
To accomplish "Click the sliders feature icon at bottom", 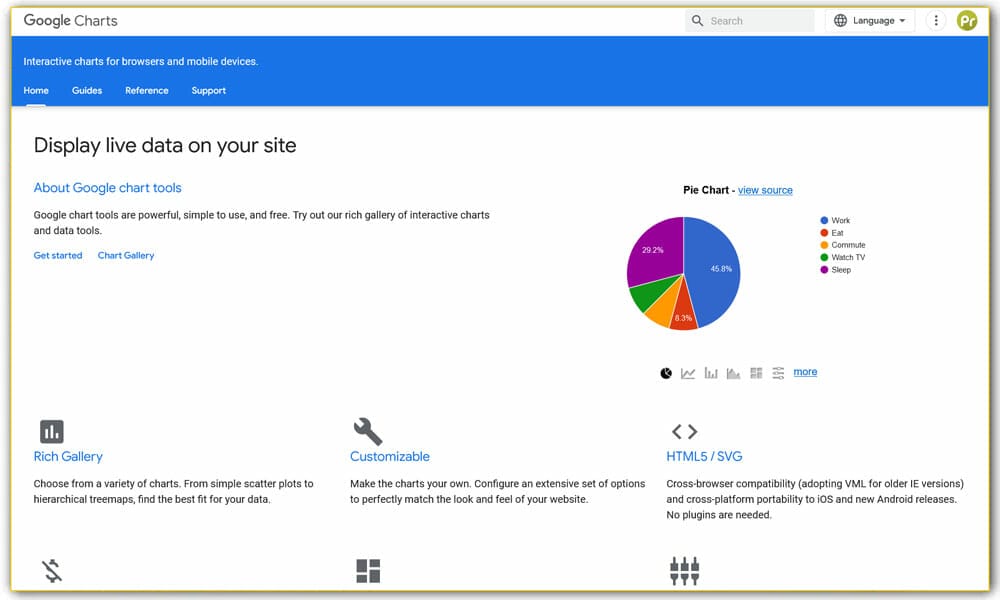I will (x=684, y=570).
